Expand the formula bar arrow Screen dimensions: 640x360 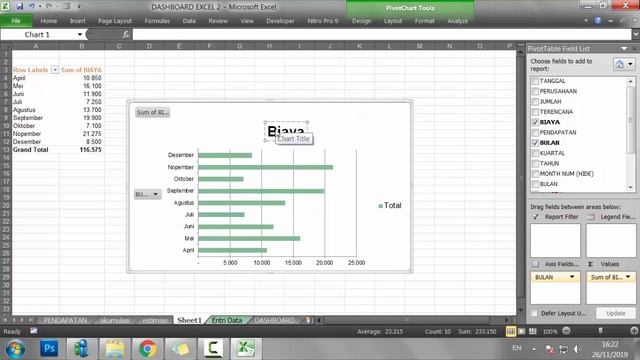point(636,35)
